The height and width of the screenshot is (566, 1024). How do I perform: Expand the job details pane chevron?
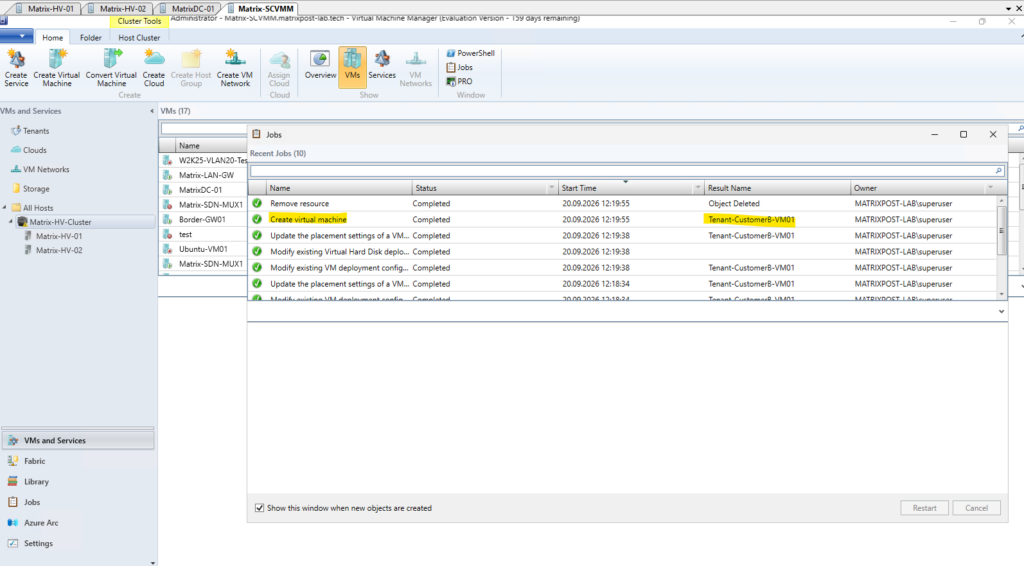point(1001,311)
